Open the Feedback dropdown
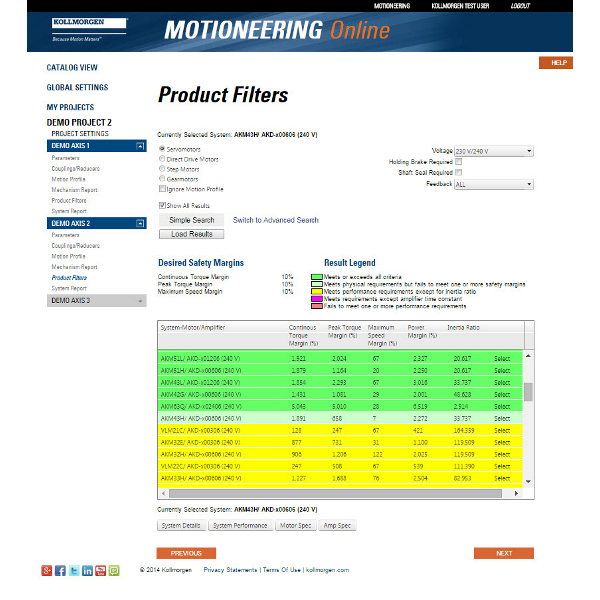This screenshot has width=600, height=600. pos(494,184)
